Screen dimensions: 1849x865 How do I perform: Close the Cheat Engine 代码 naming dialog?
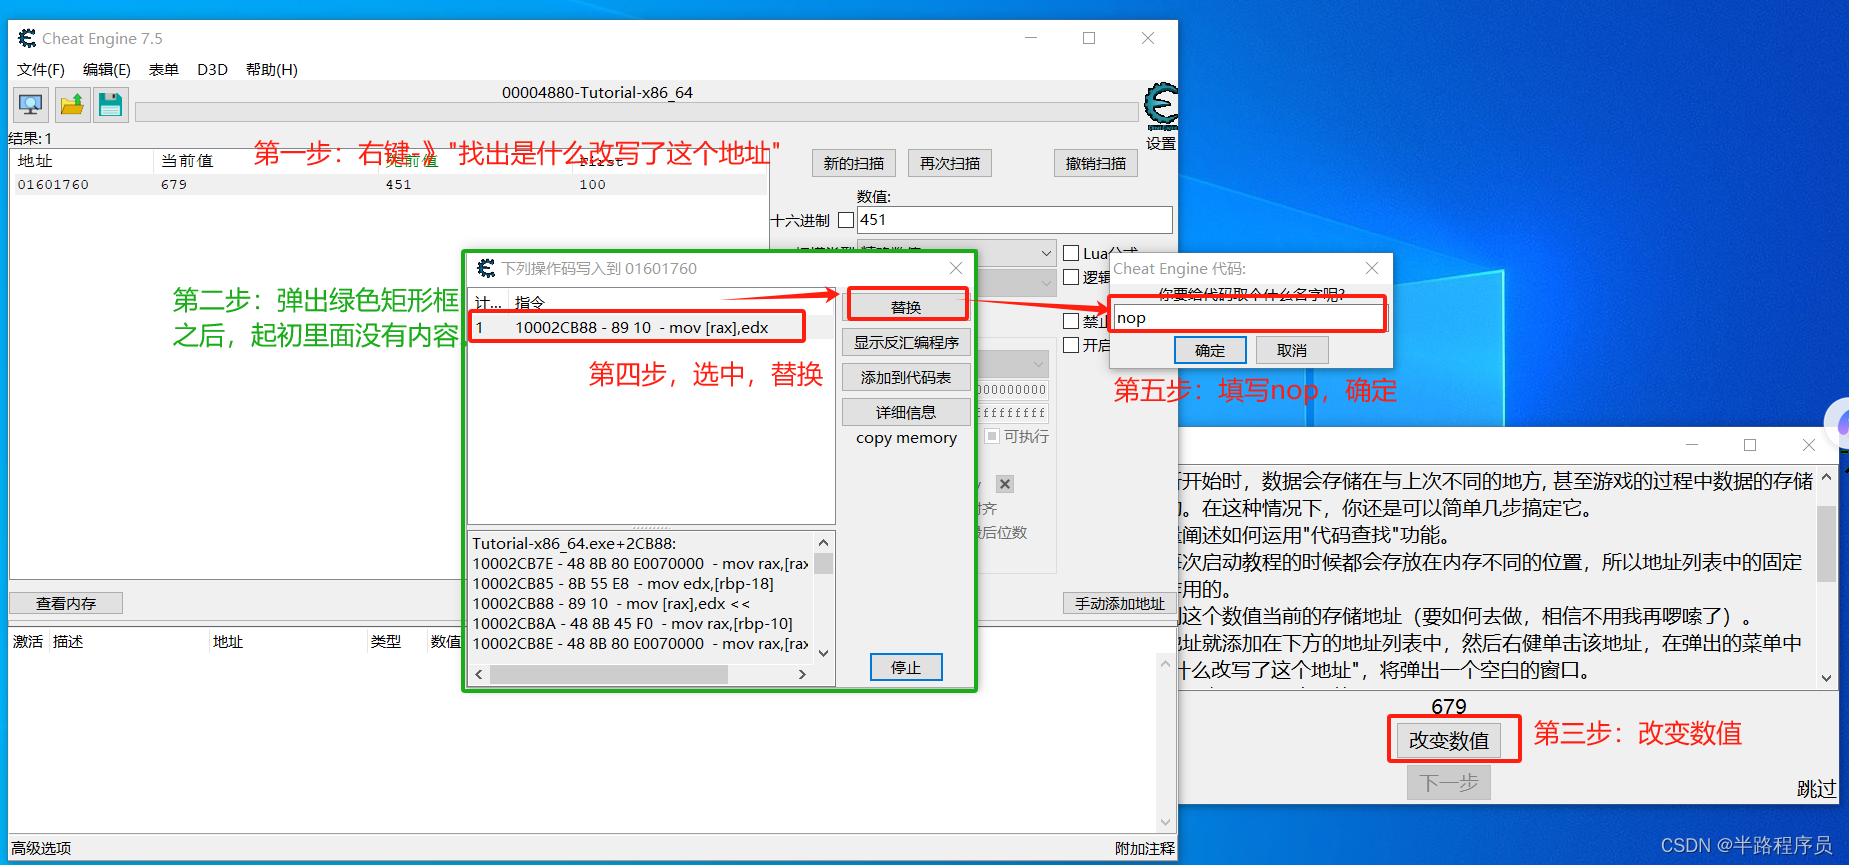coord(1372,268)
